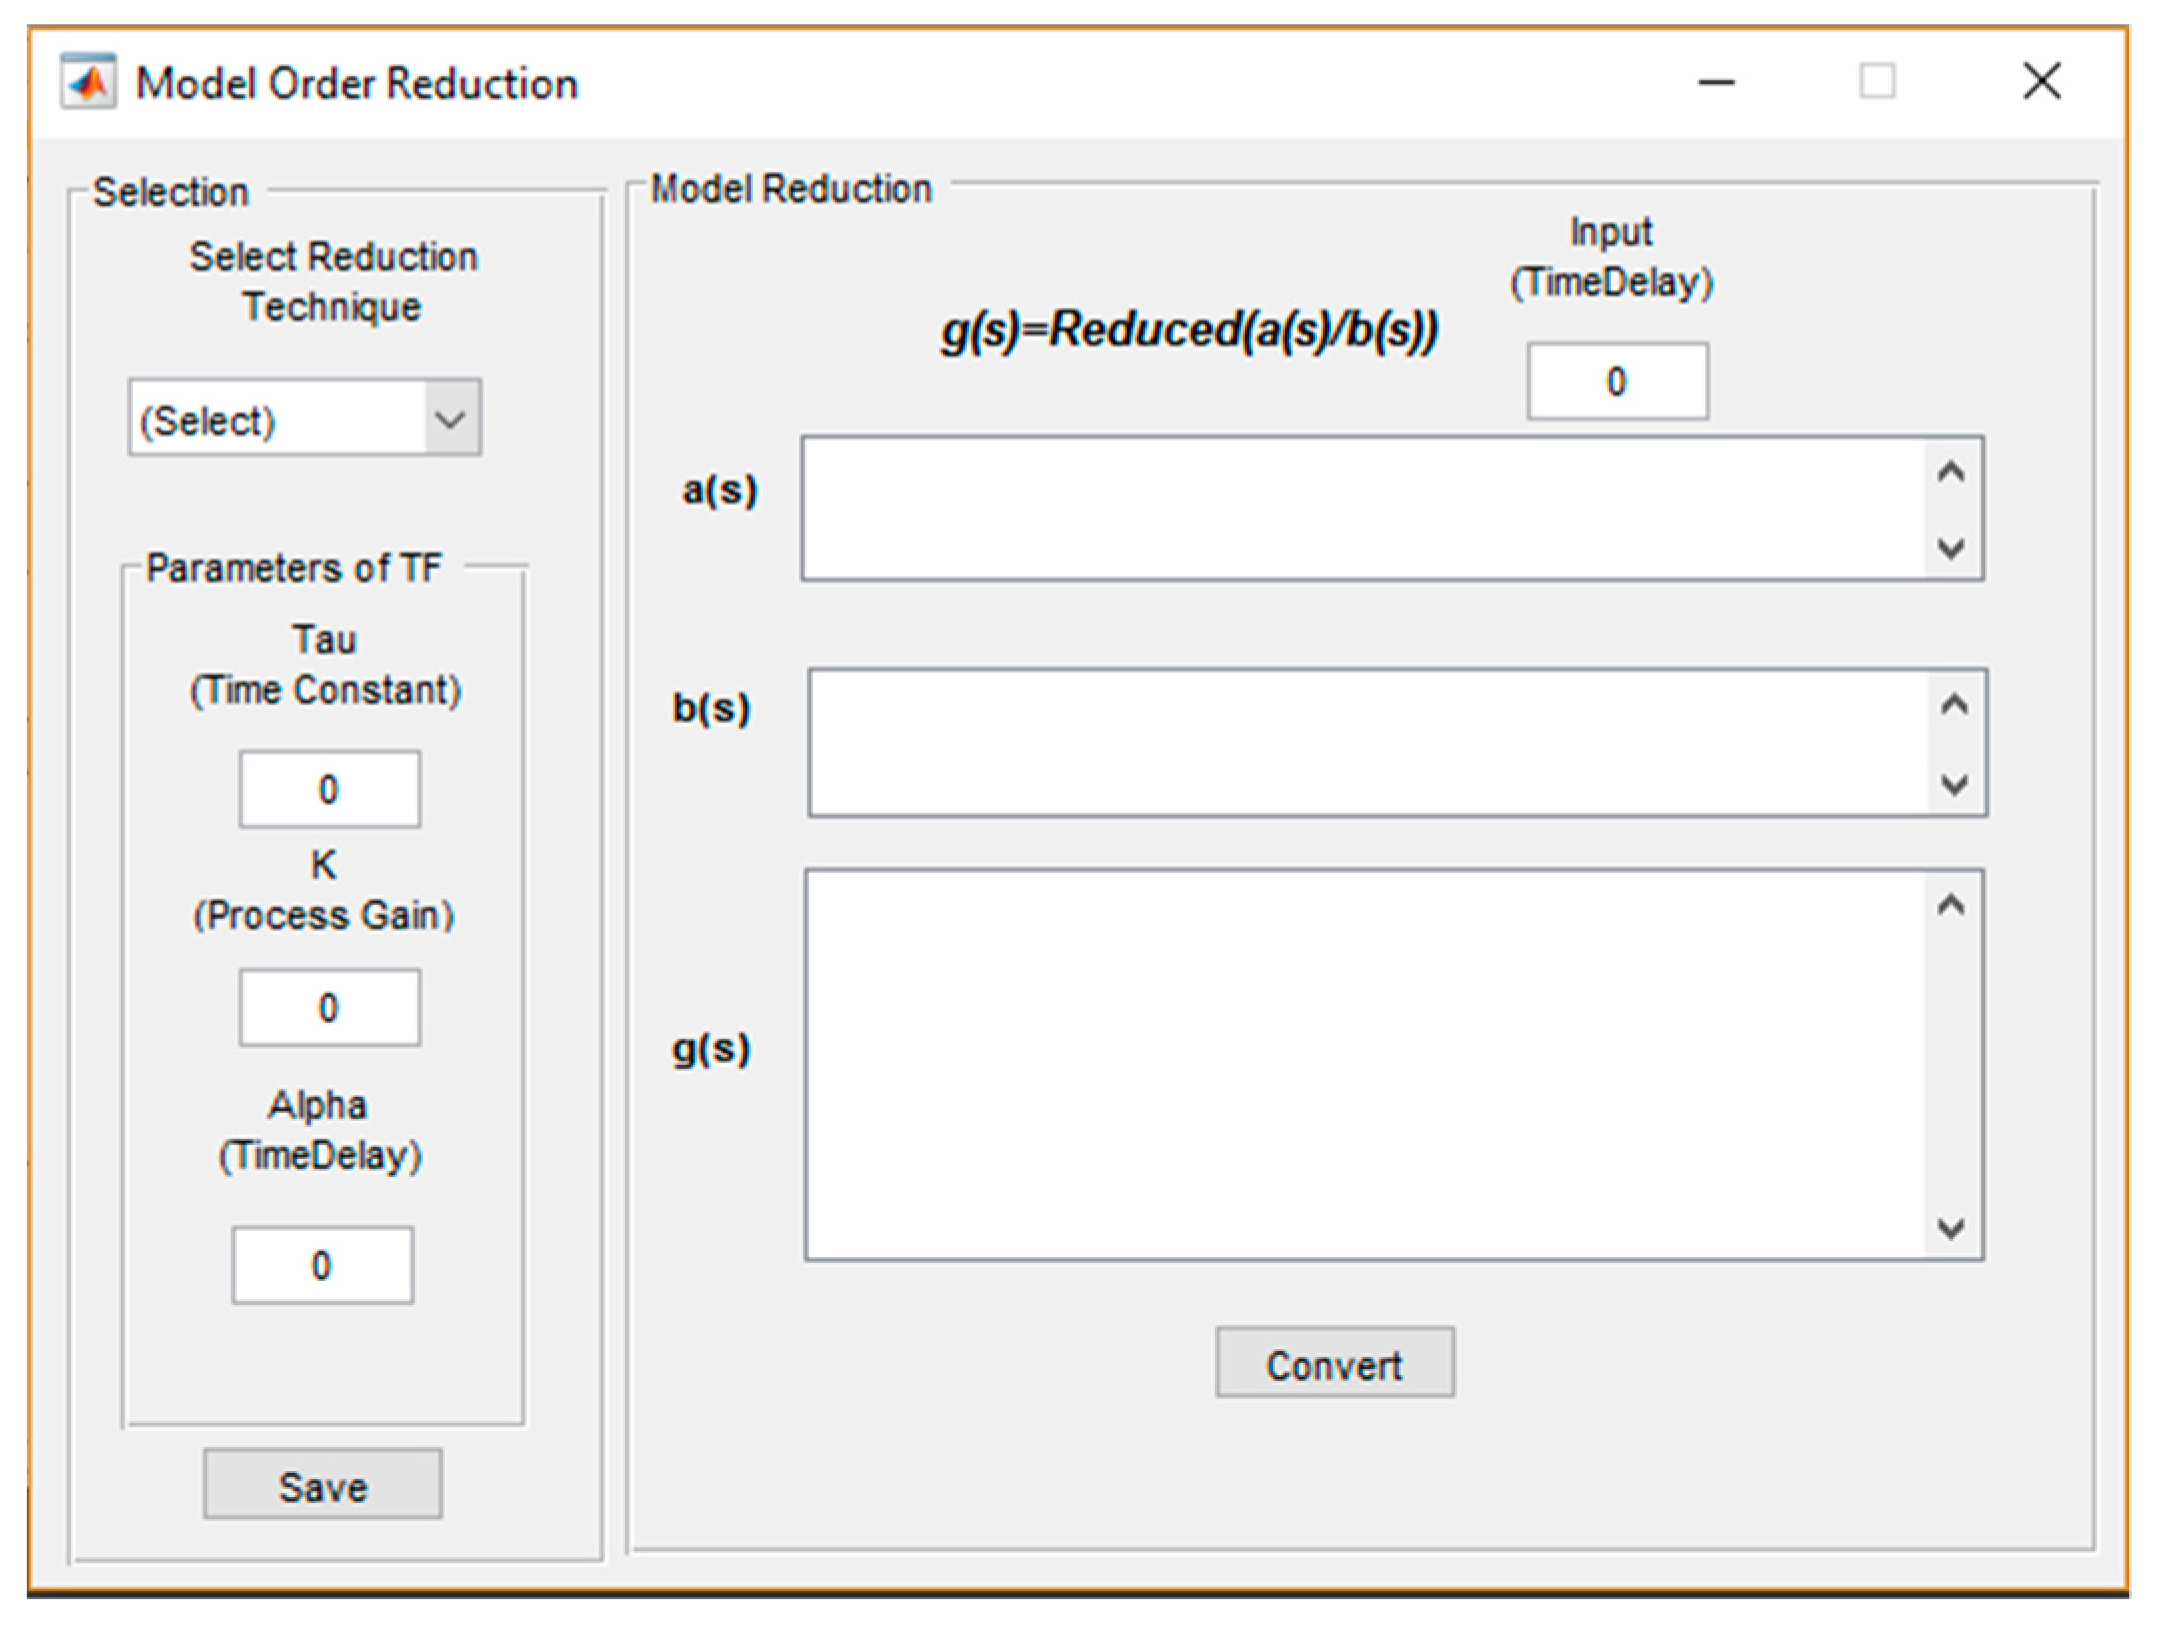Click the Tau time constant field

point(329,789)
